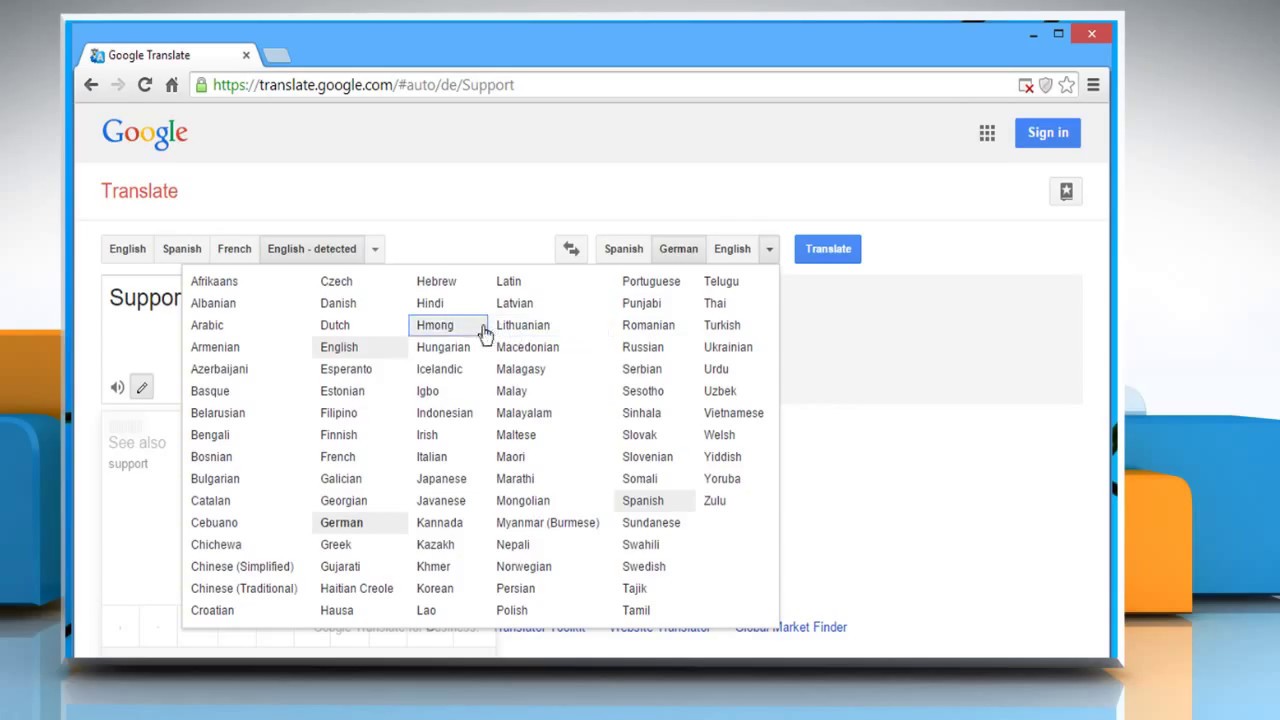Go to the browser home icon
Image resolution: width=1280 pixels, height=720 pixels.
172,85
